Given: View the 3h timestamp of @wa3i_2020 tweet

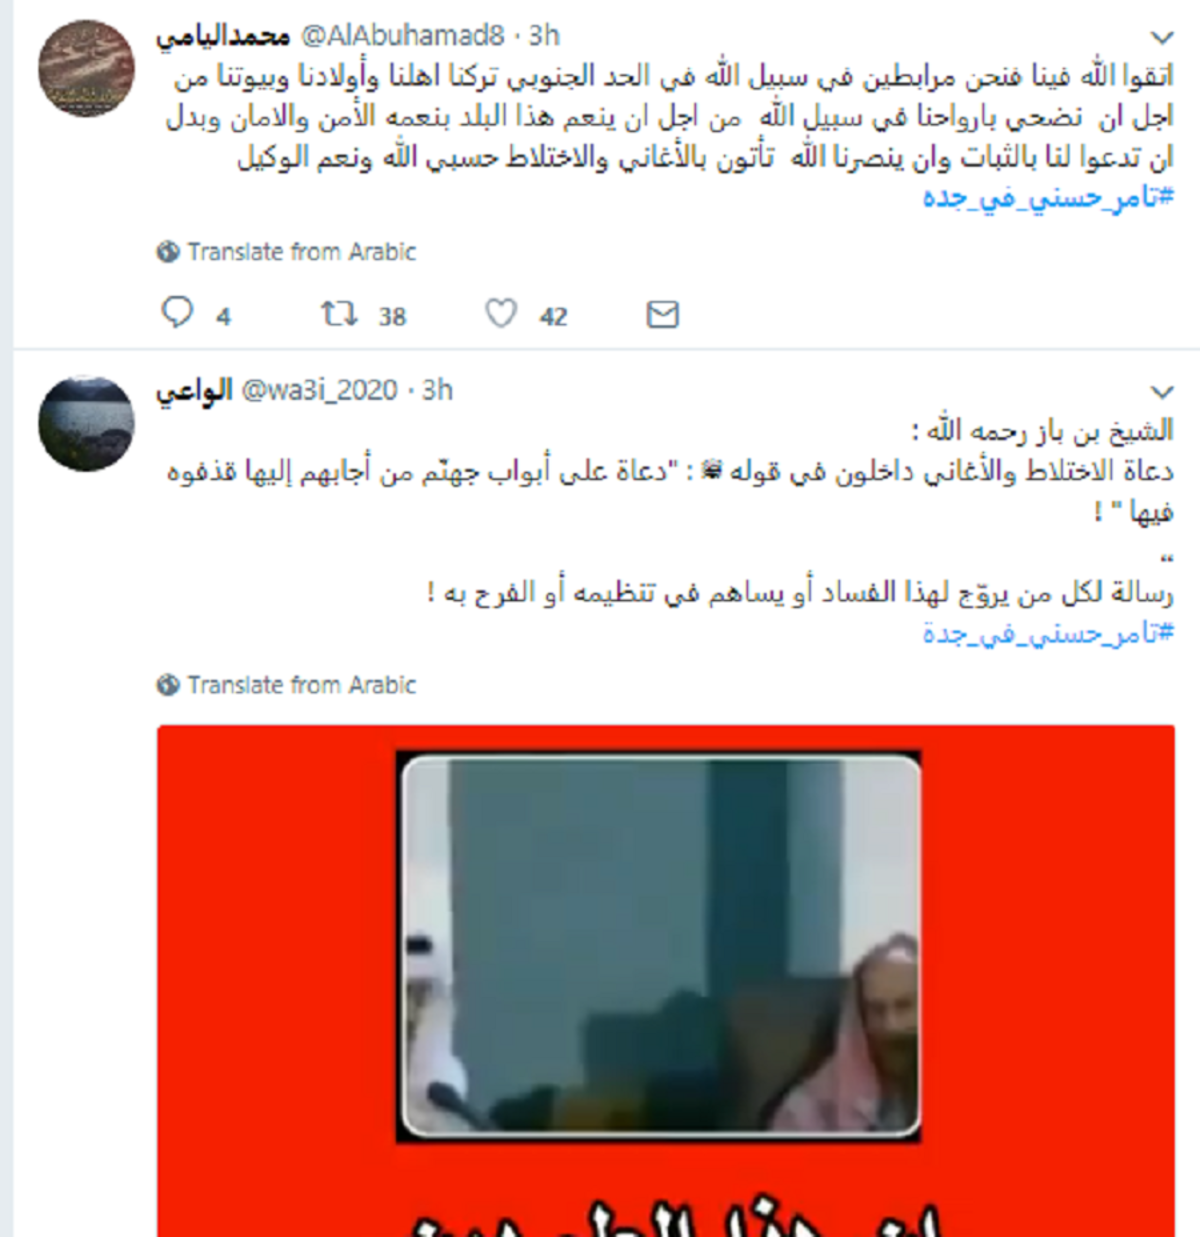Looking at the screenshot, I should [x=437, y=390].
